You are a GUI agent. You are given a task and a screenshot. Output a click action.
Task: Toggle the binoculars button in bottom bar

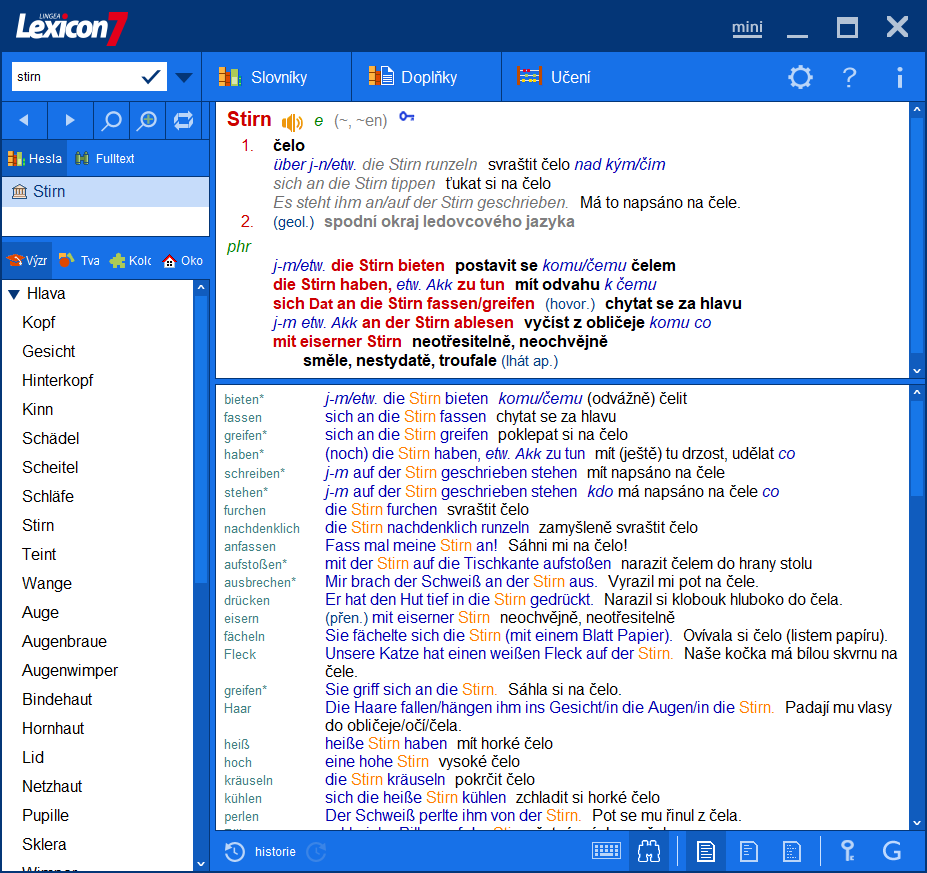point(650,851)
